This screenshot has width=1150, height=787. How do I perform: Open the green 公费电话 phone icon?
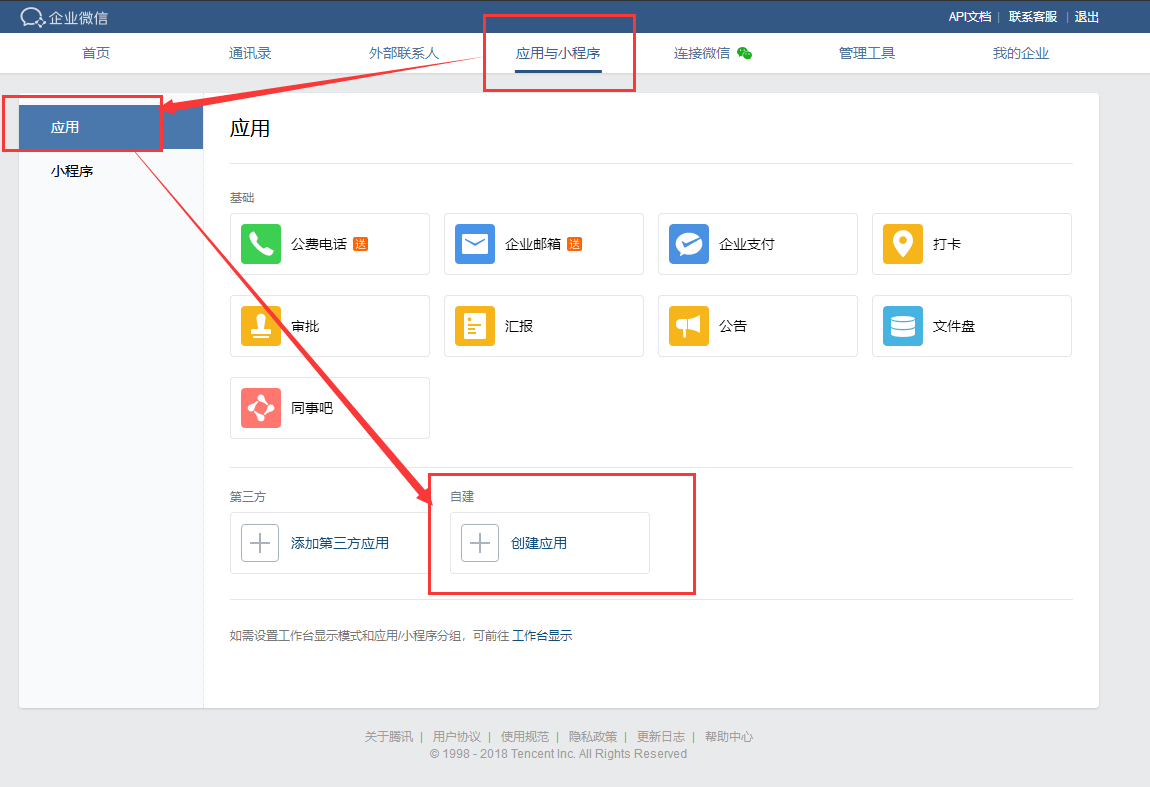point(260,244)
